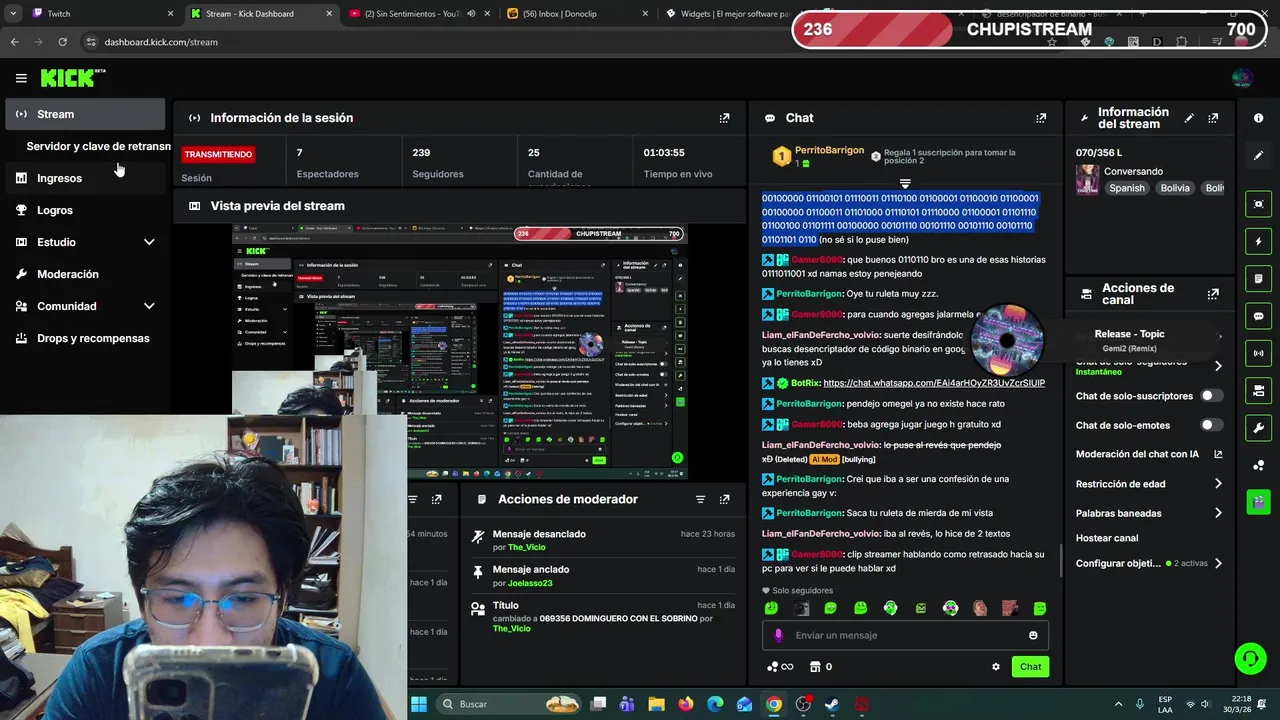Open the clapperboard clips icon in the right sidebar
Screen dimensions: 1280x720
[1258, 501]
